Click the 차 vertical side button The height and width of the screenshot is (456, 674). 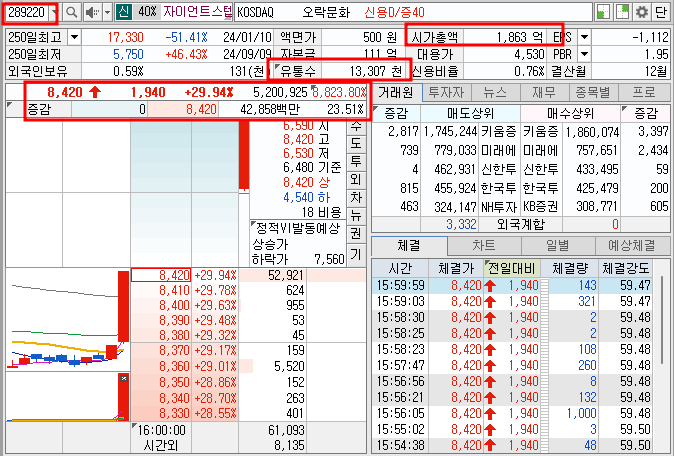(x=356, y=198)
